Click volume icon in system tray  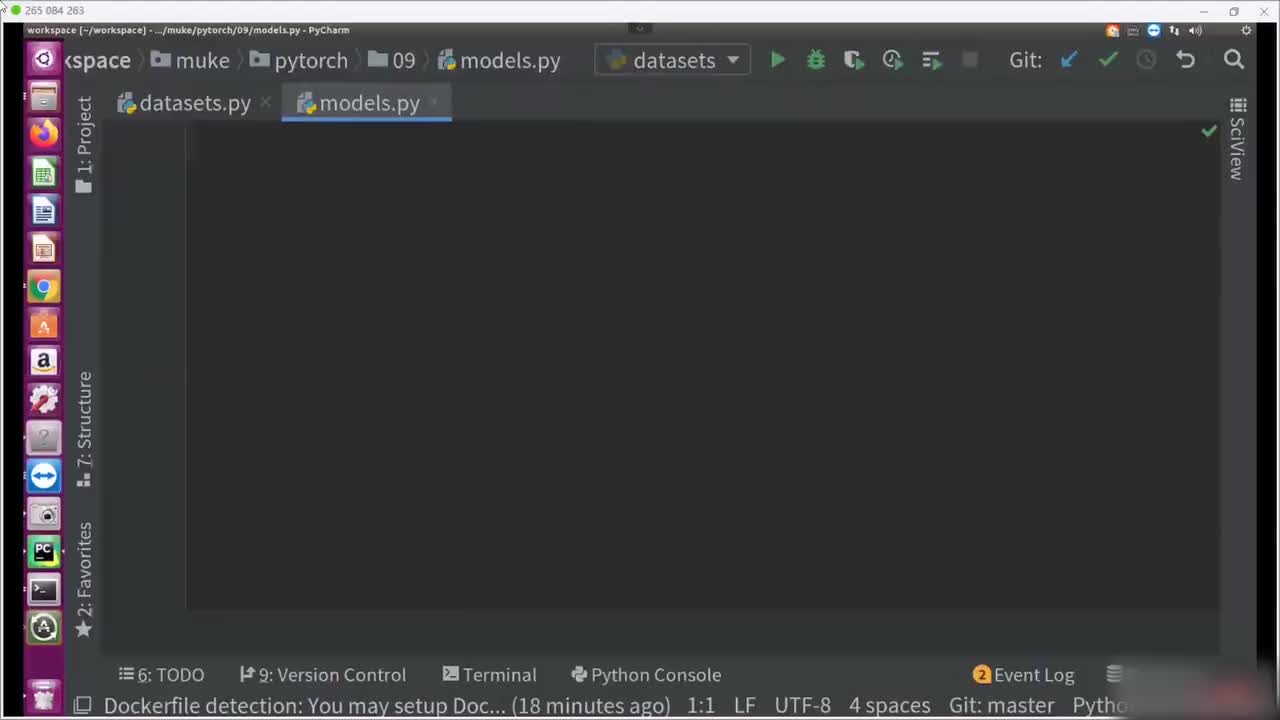[1195, 30]
